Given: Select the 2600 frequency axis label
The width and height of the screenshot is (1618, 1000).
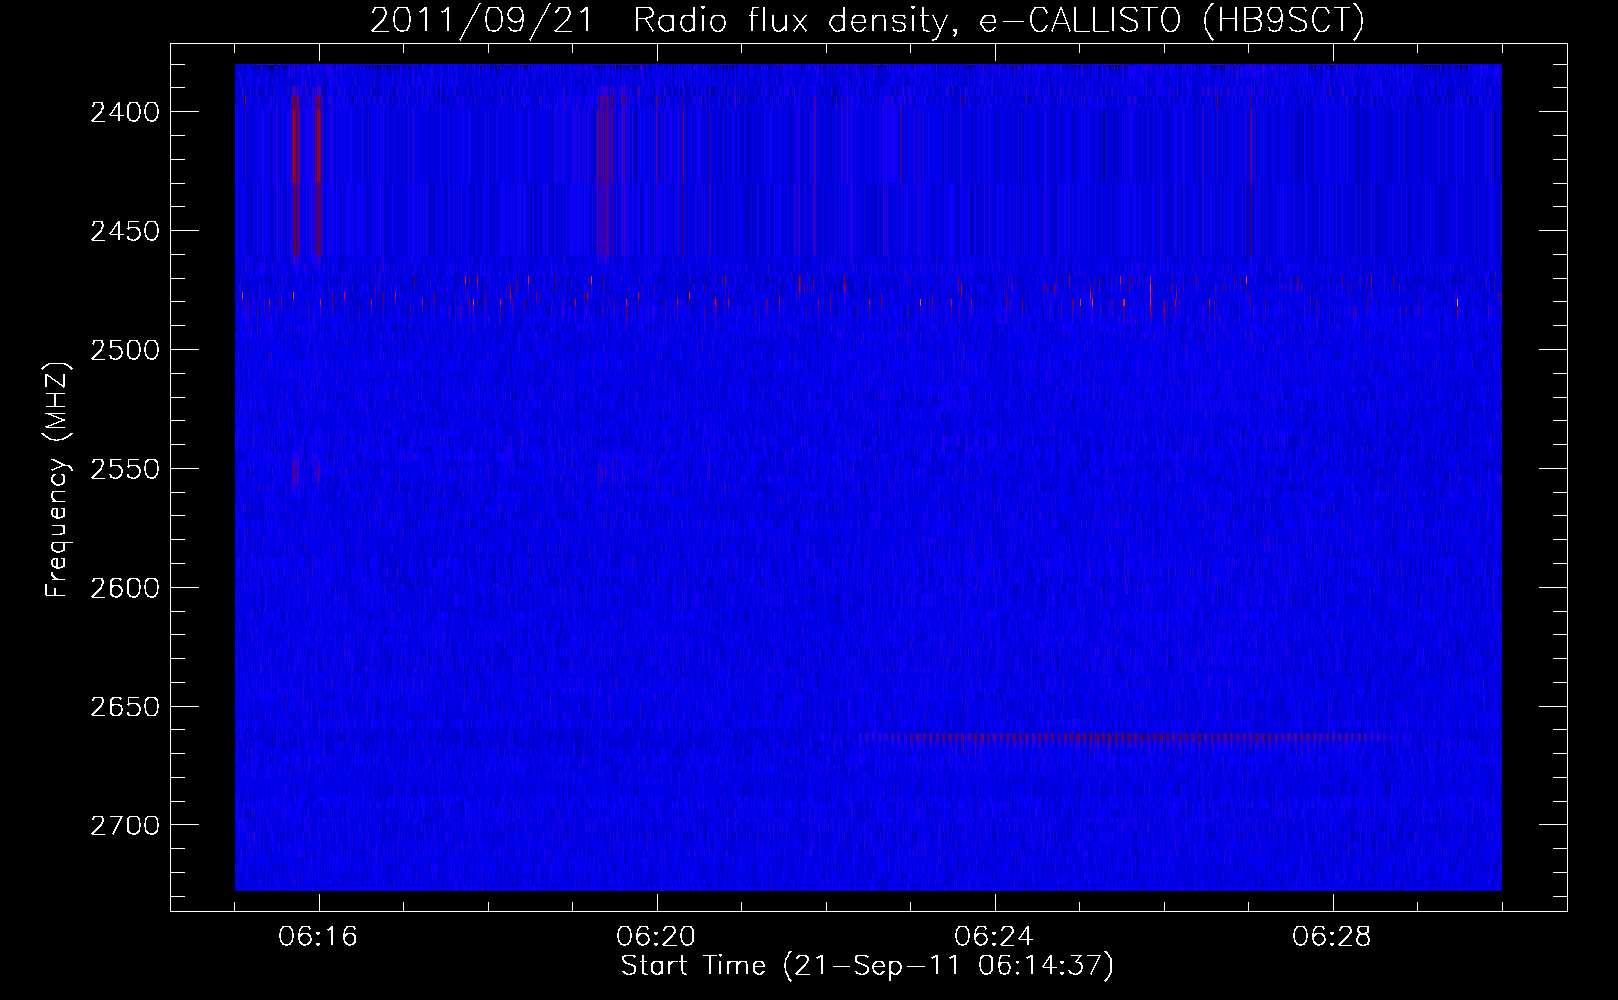Looking at the screenshot, I should 125,588.
